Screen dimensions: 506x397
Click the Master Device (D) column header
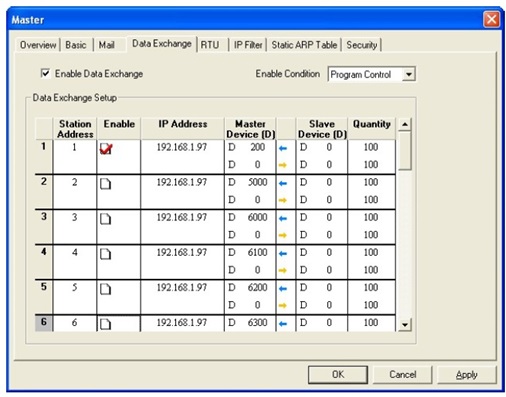pos(250,129)
